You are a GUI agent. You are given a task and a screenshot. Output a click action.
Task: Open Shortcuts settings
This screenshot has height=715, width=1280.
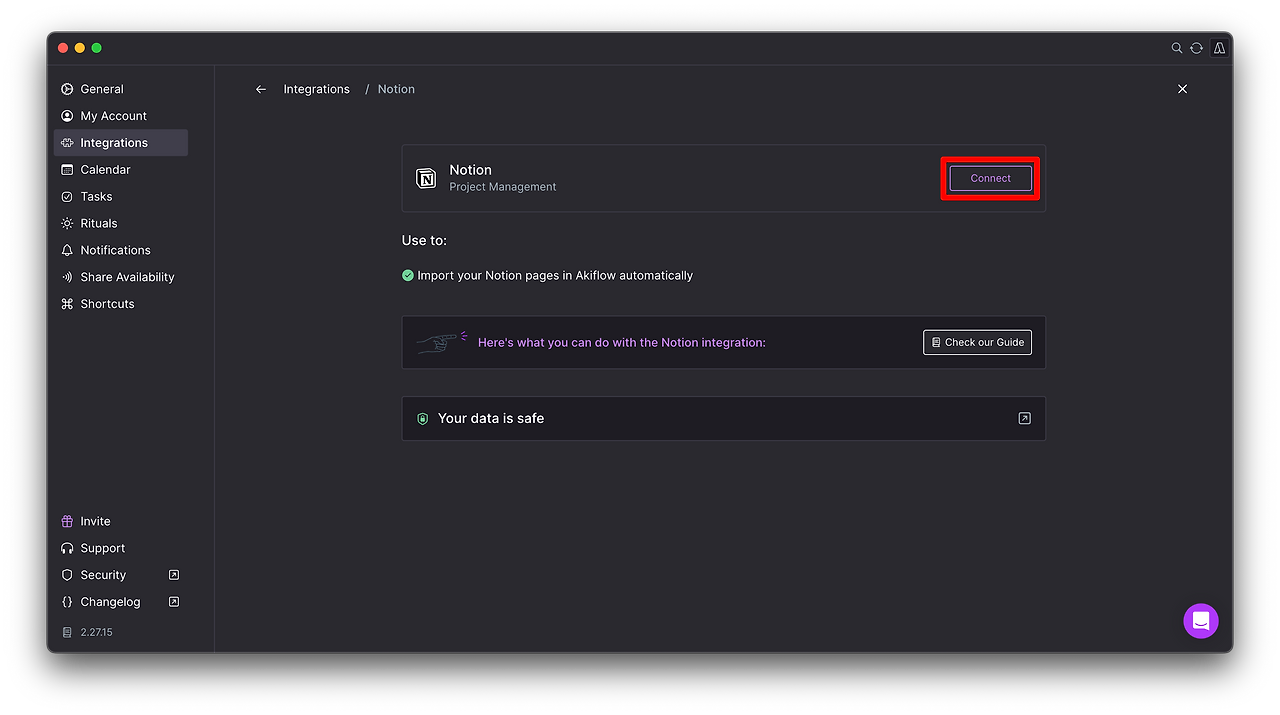(x=121, y=304)
